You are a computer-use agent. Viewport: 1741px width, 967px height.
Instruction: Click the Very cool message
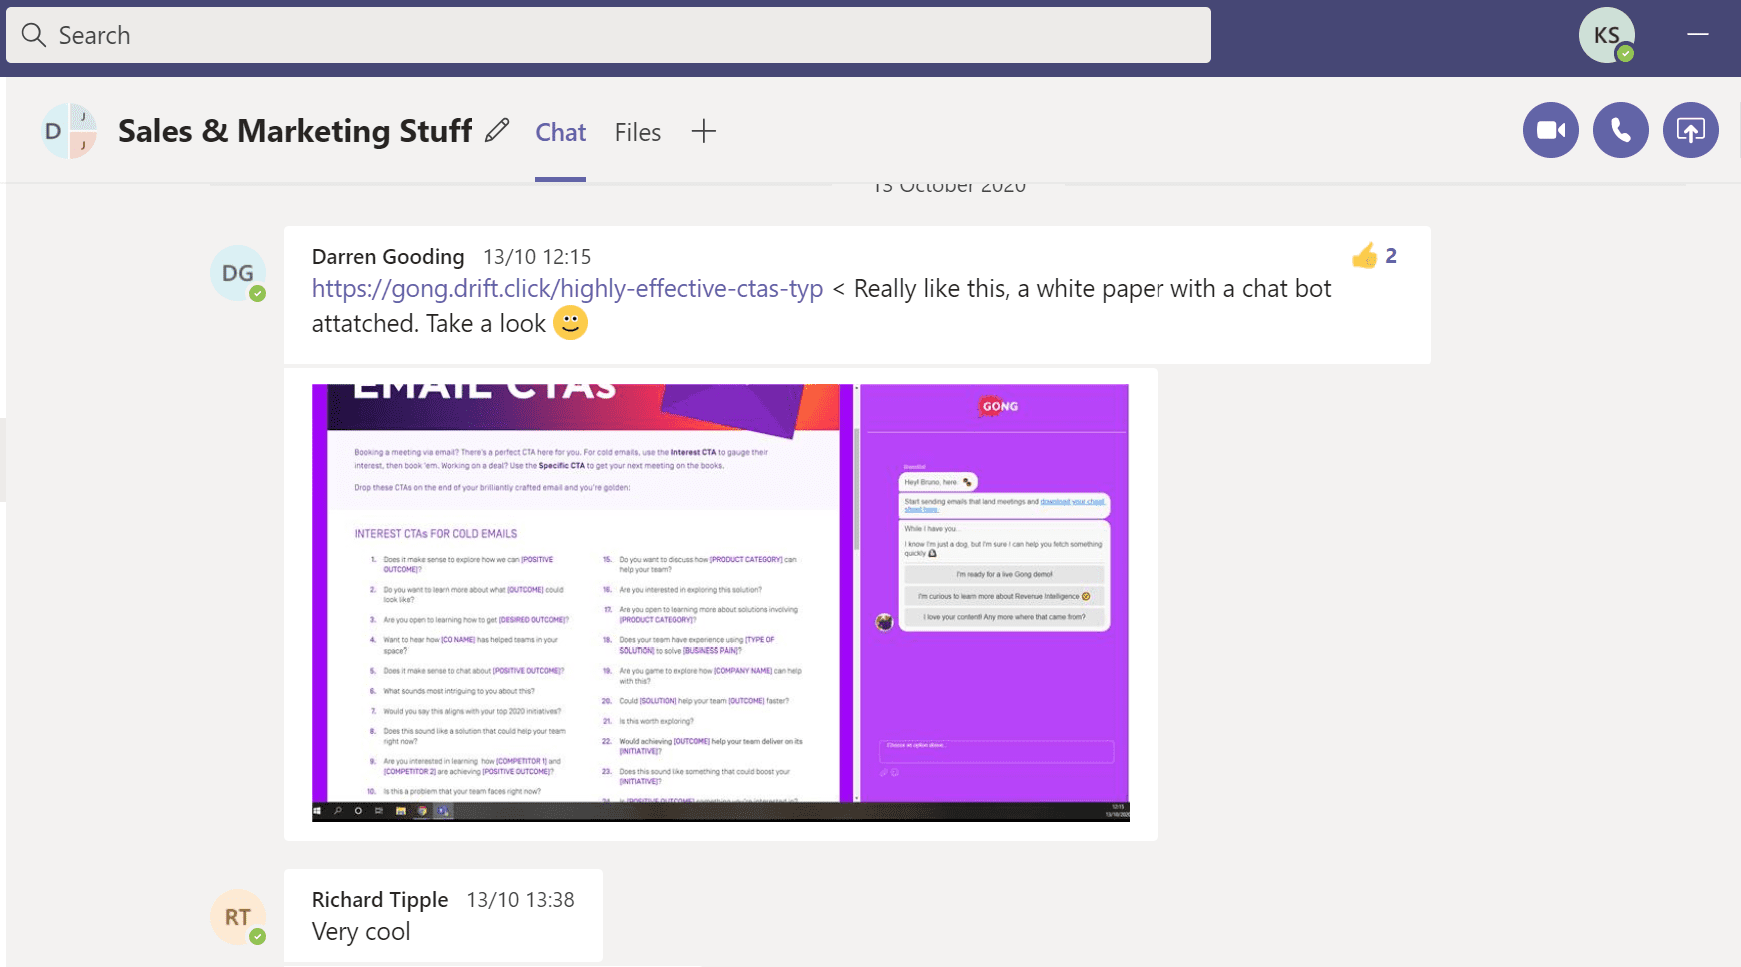click(360, 931)
